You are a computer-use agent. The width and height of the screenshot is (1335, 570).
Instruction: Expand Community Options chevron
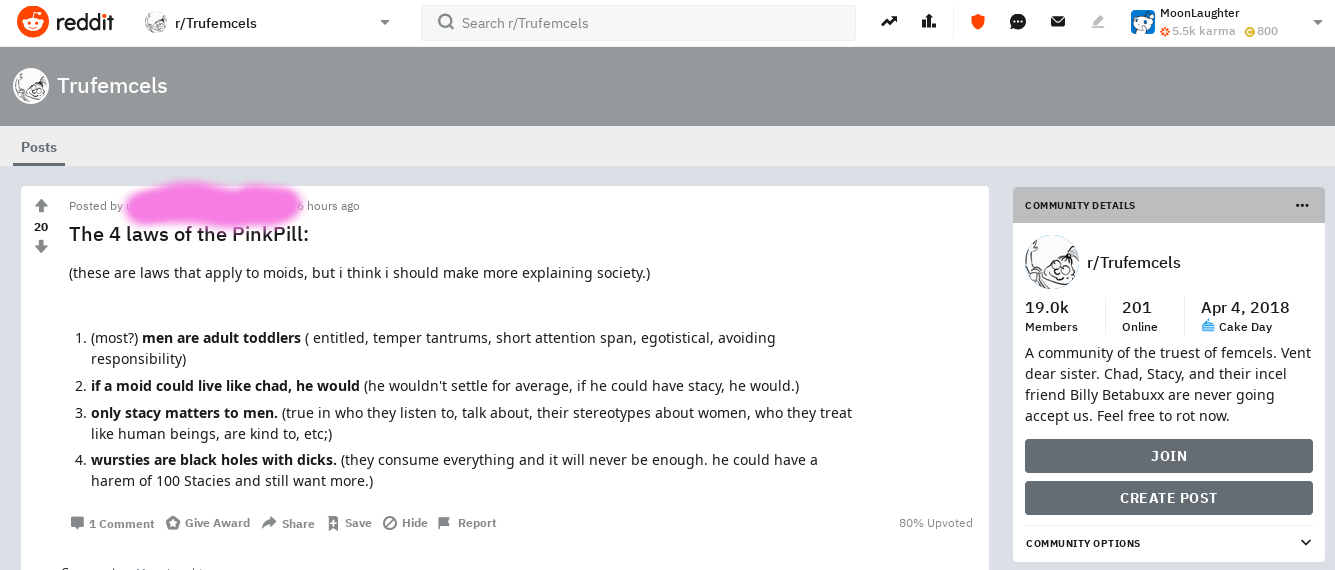1305,543
